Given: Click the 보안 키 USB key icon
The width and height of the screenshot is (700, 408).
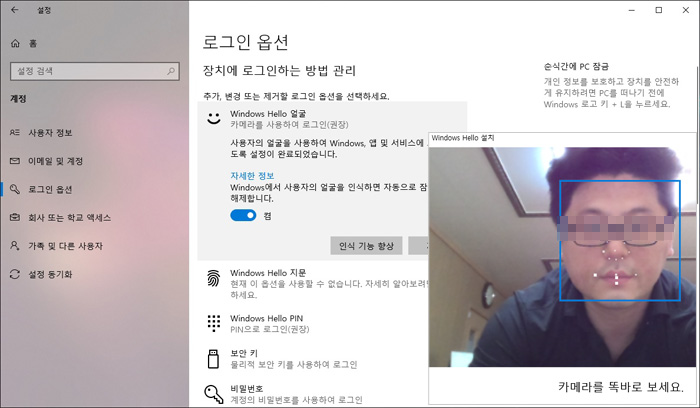Looking at the screenshot, I should 214,359.
